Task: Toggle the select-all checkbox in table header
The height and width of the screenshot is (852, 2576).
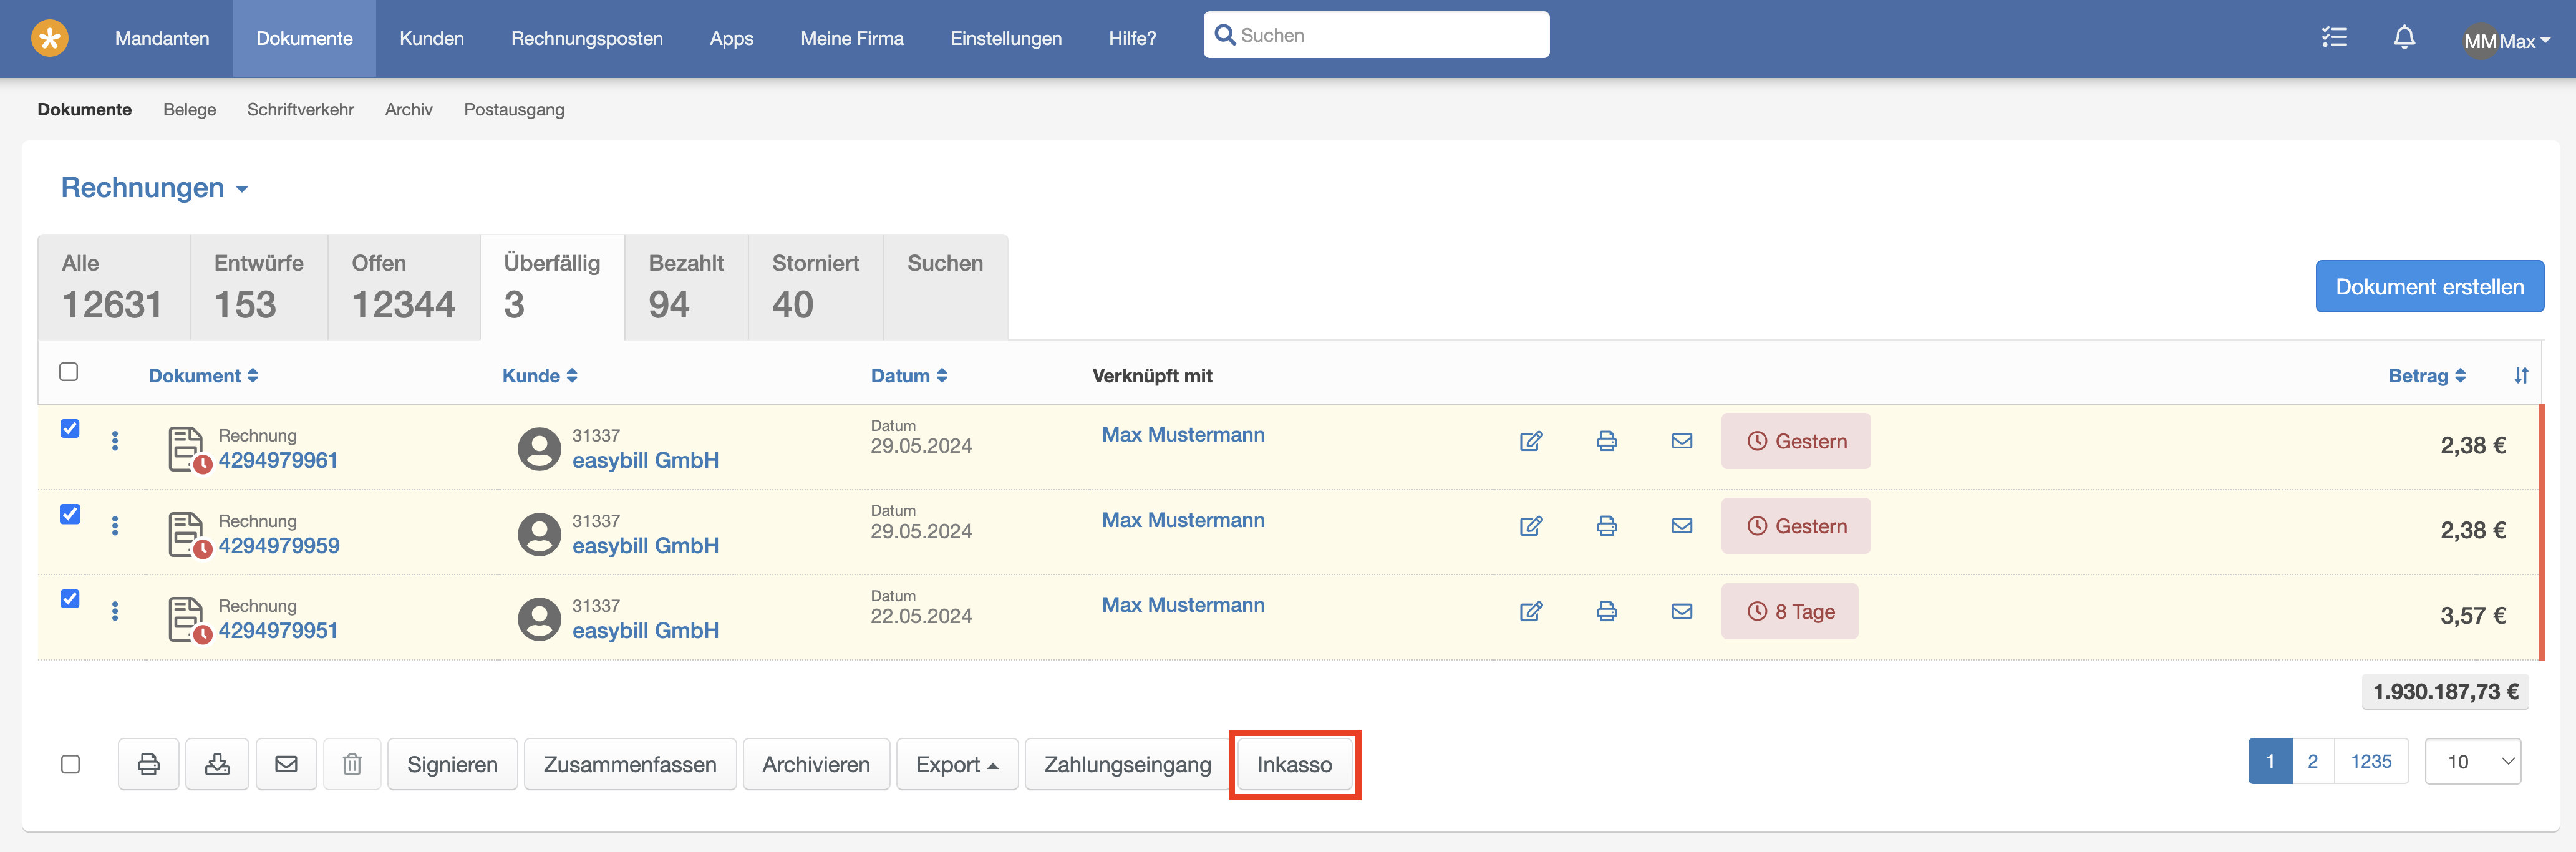Action: coord(69,372)
